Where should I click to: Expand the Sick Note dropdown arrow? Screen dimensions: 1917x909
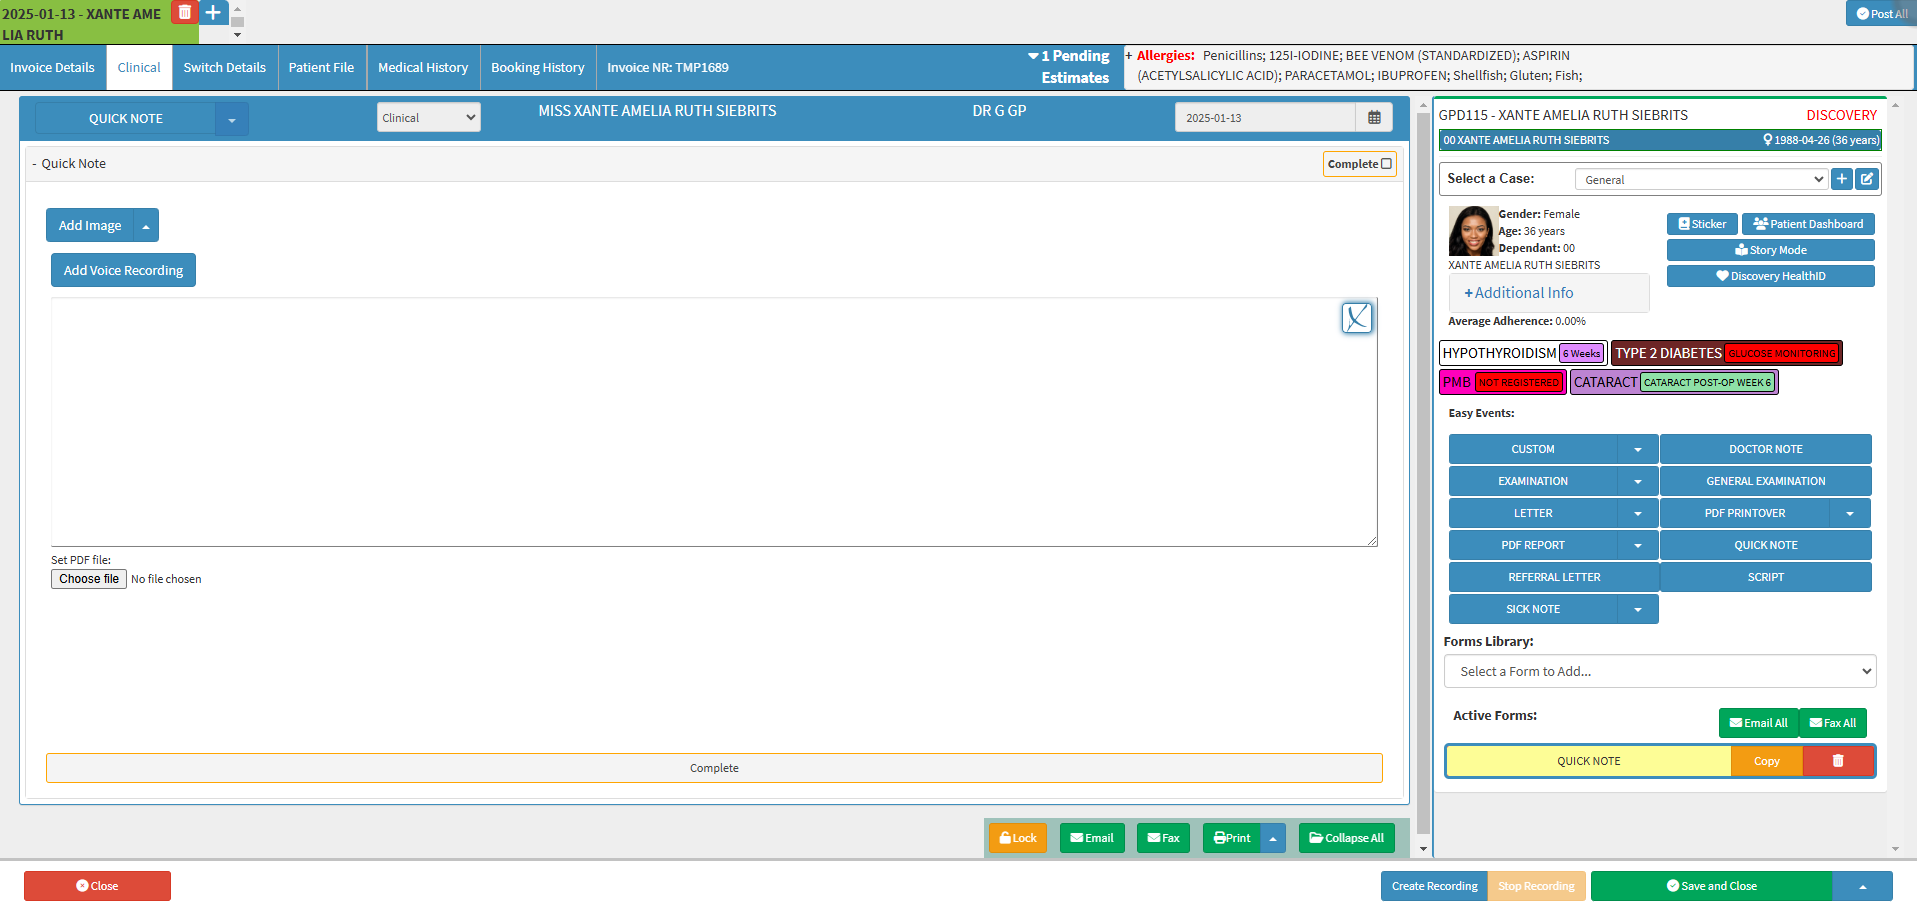[x=1637, y=609]
